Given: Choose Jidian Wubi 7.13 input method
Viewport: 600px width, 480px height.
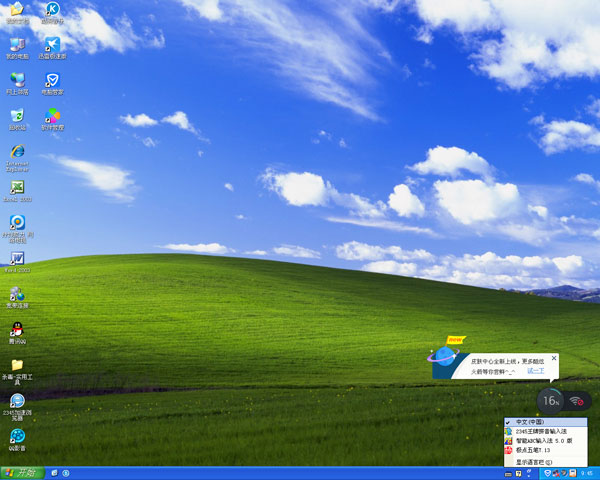Looking at the screenshot, I should coord(546,450).
